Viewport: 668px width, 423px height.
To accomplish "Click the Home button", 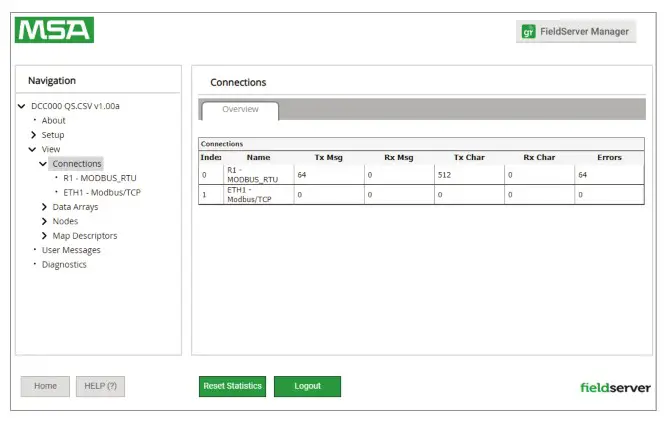I will pyautogui.click(x=45, y=386).
